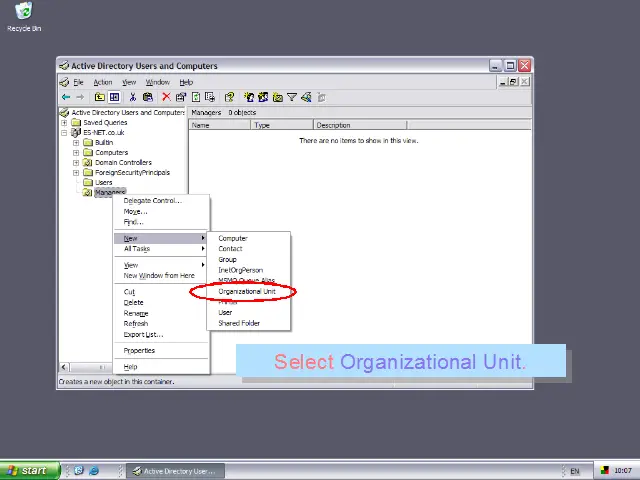Click the Internet Explorer quick launch icon
Screen dimensions: 640x480
click(94, 471)
